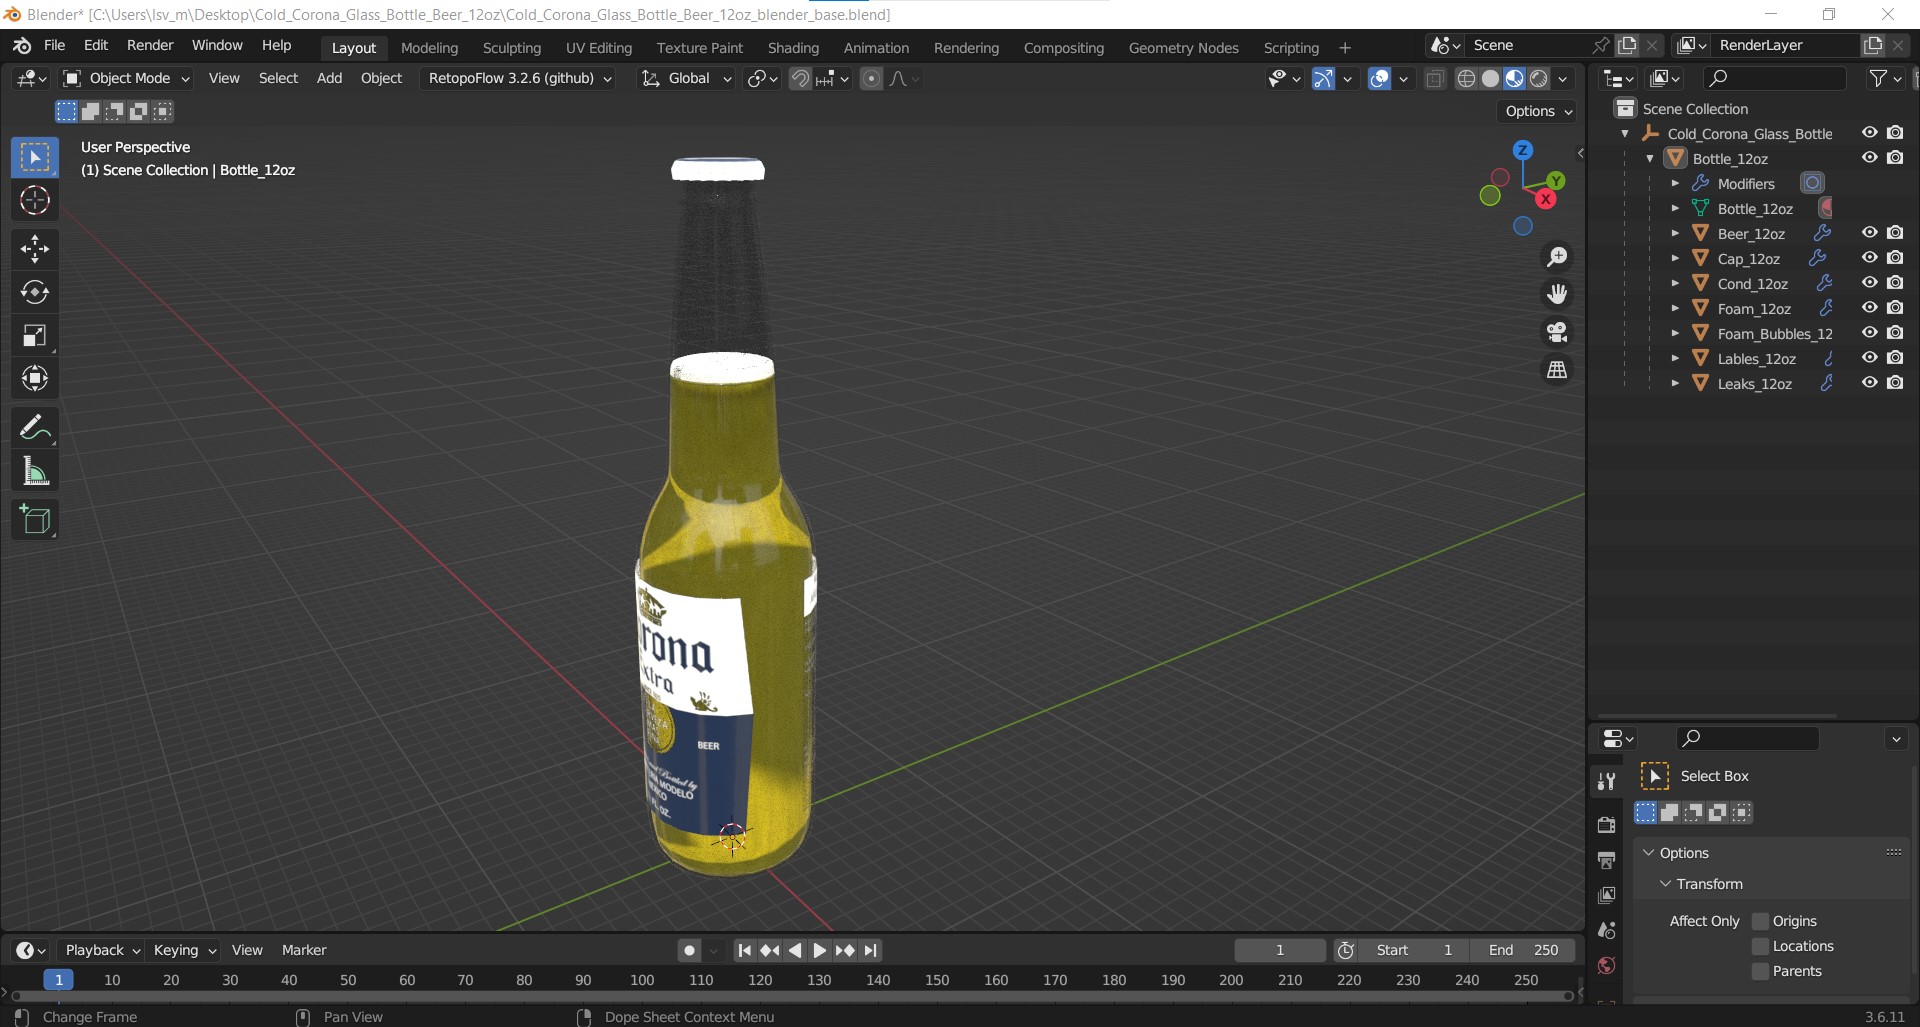Screen dimensions: 1920x1027
Task: Toggle snapping magnet icon
Action: tap(800, 79)
